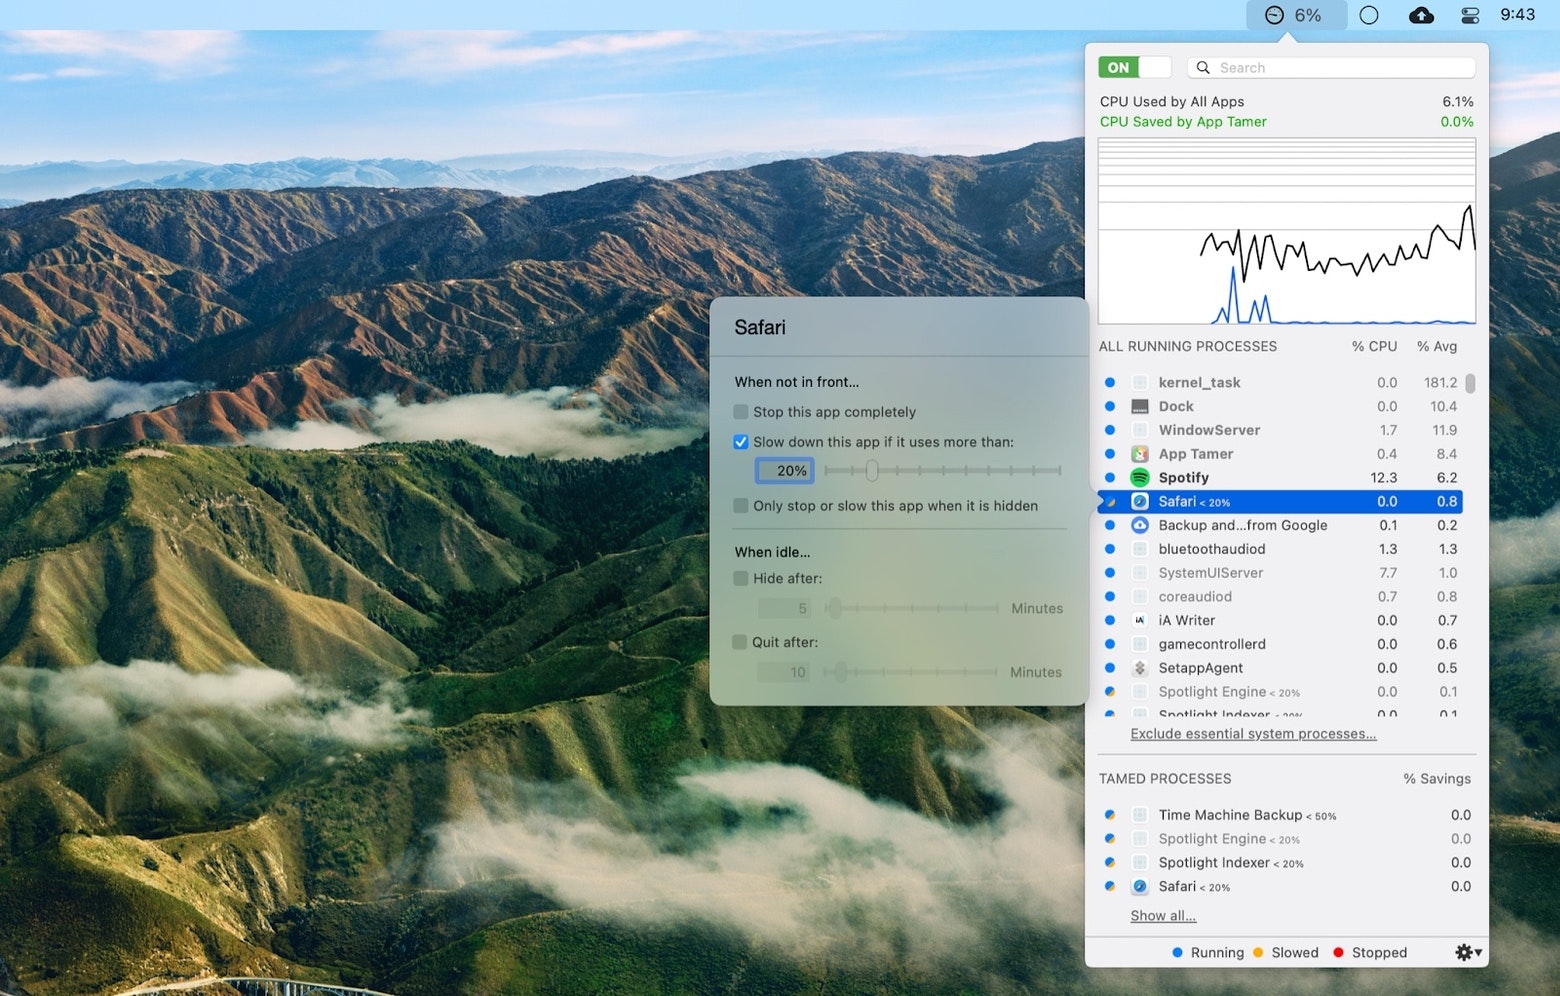Click the Spotify app icon in process list

(1140, 478)
